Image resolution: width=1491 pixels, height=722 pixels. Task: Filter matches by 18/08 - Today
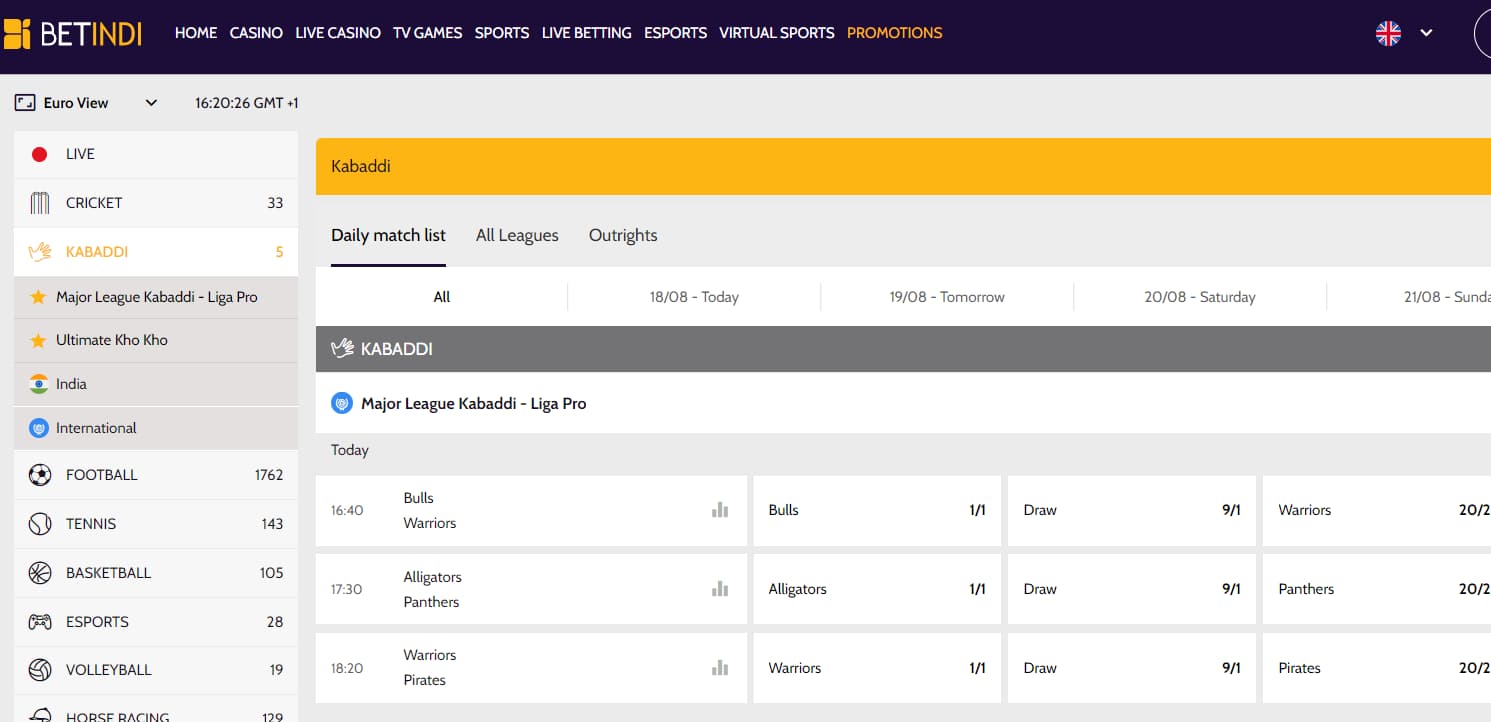pyautogui.click(x=694, y=297)
